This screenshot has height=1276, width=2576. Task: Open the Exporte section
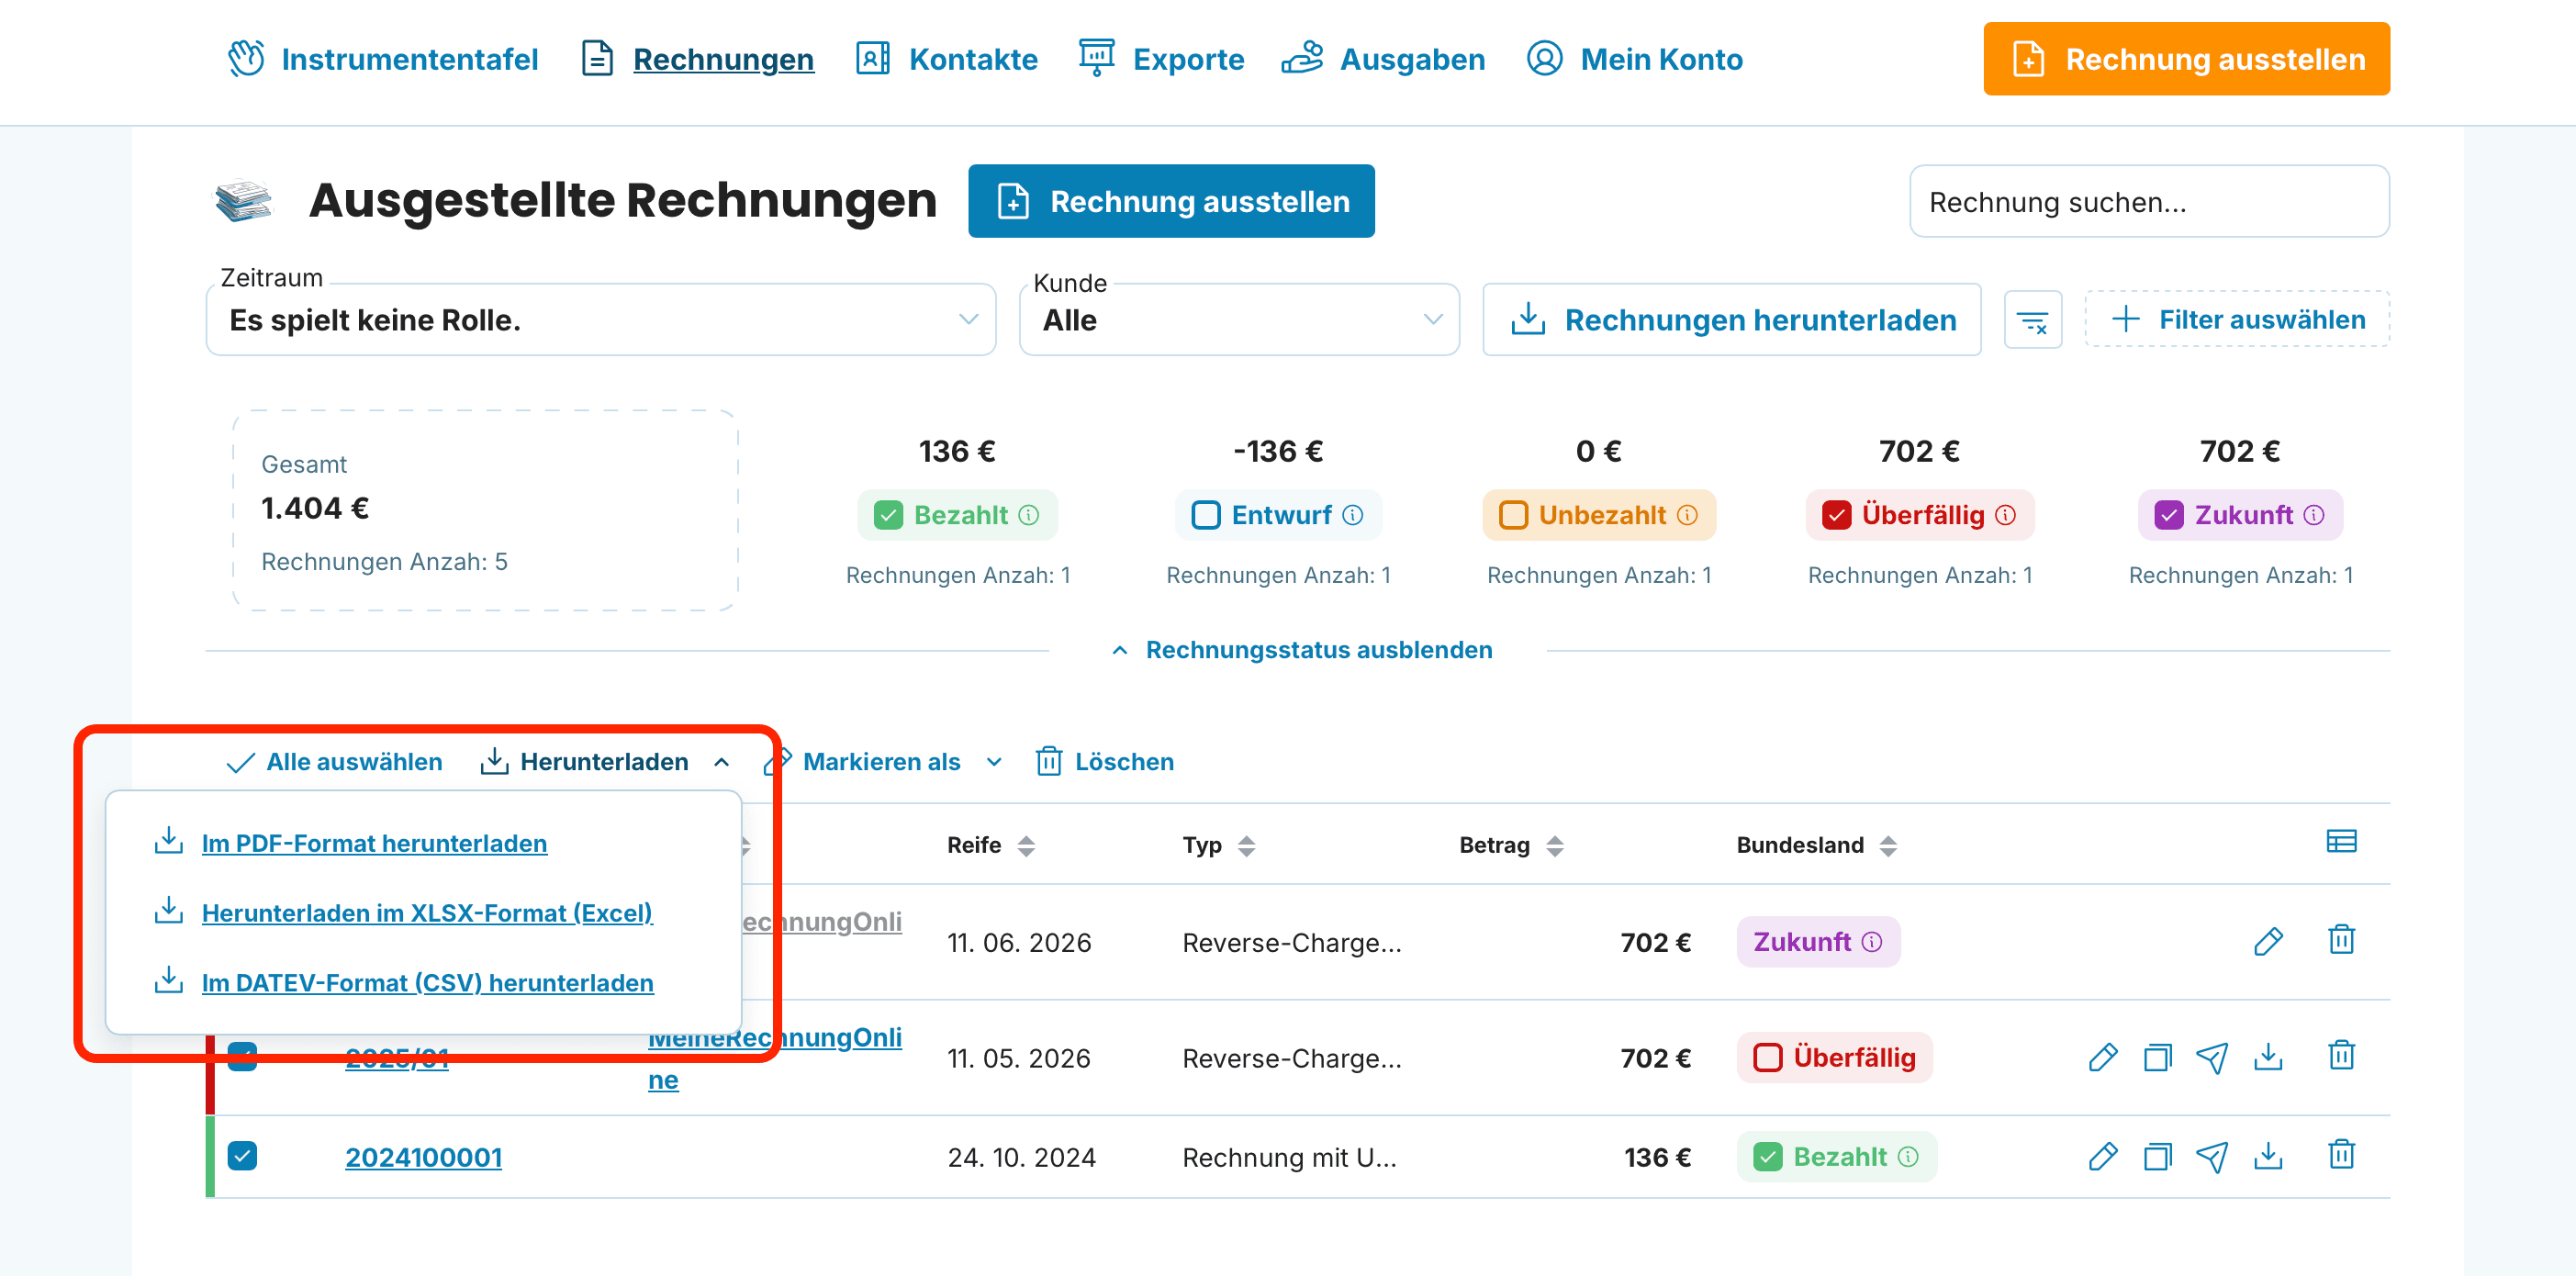pyautogui.click(x=1162, y=59)
